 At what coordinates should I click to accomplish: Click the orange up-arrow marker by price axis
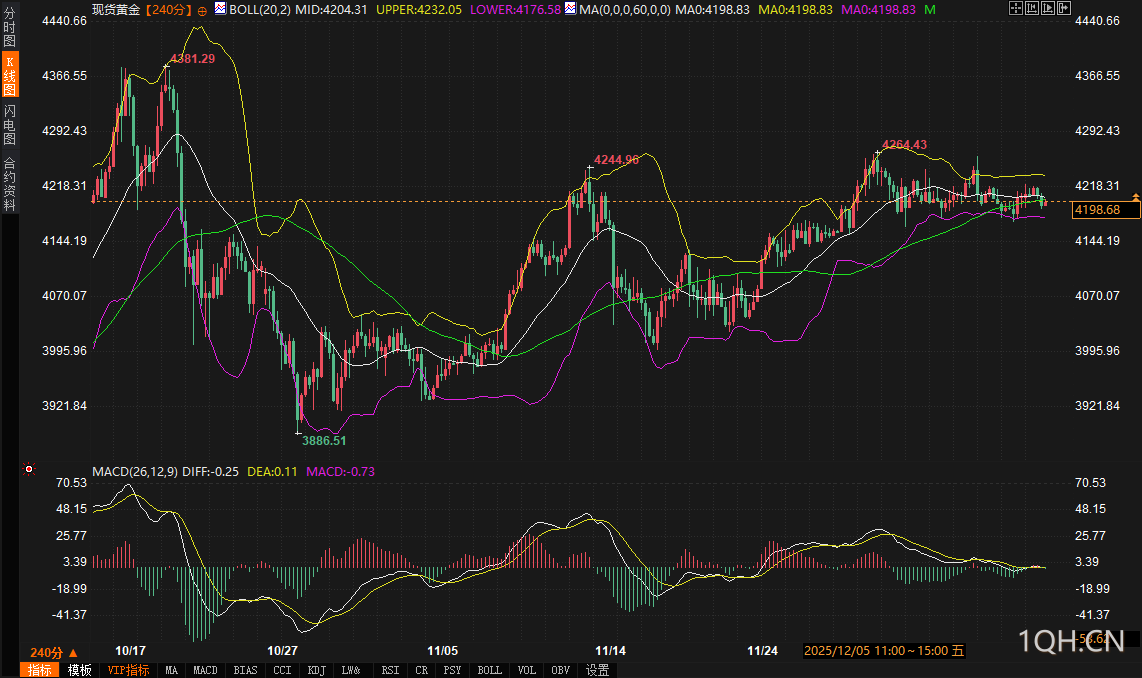click(x=1136, y=196)
